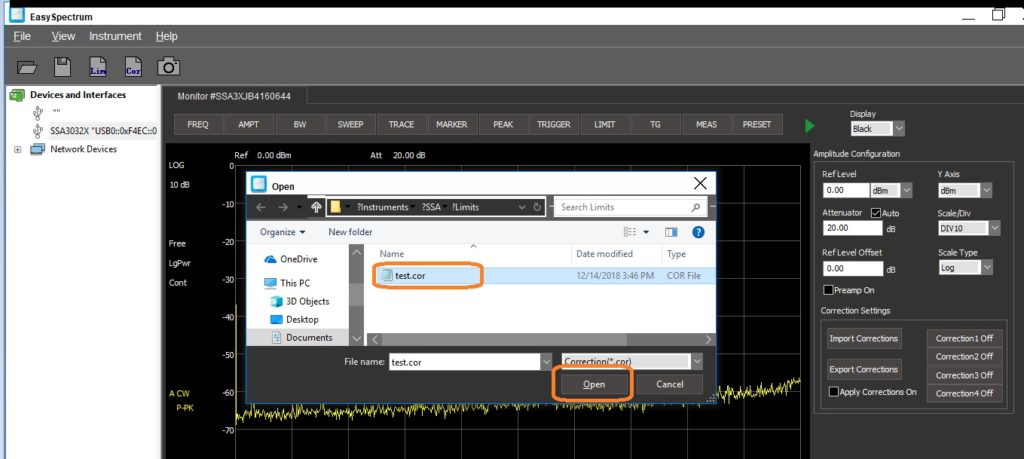Viewport: 1024px width, 459px height.
Task: Click the save floppy disk icon
Action: [62, 67]
